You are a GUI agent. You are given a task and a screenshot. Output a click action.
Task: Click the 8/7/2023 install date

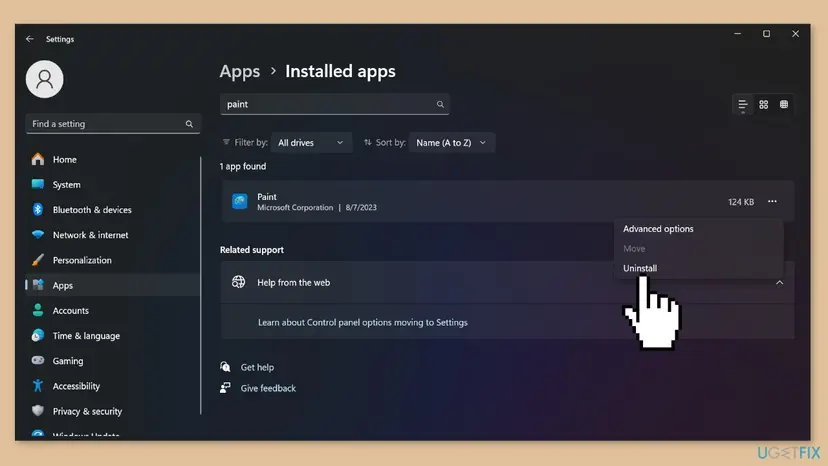pos(361,208)
